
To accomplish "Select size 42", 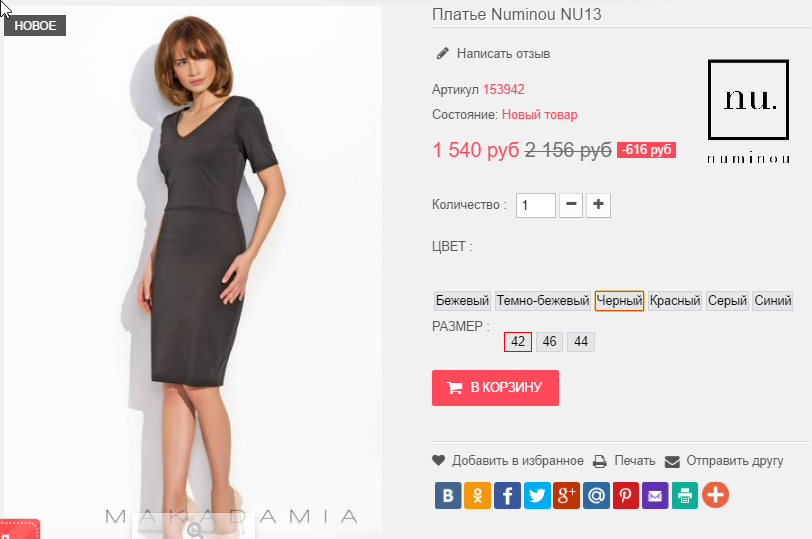I will 518,342.
